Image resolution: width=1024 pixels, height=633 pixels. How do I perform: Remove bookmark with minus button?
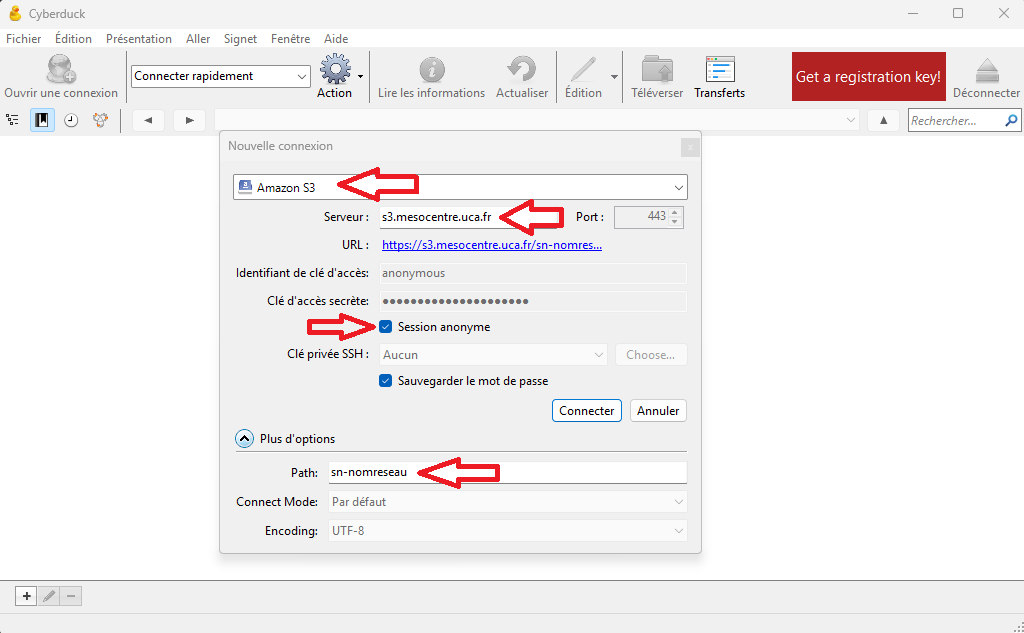click(x=71, y=596)
